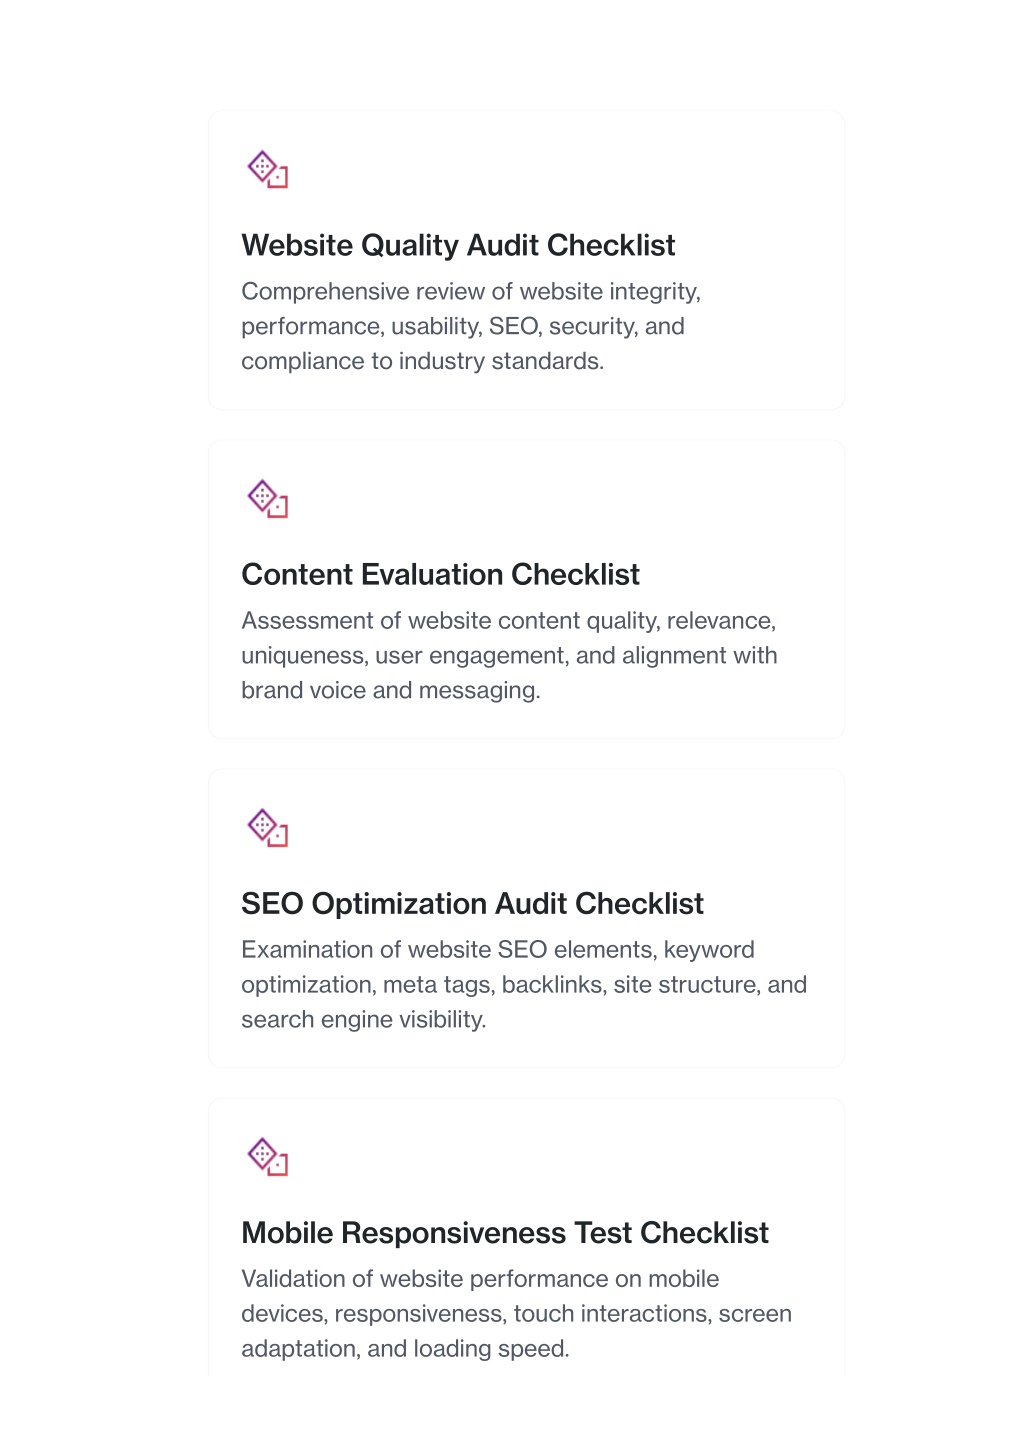Click the 'Comprehensive review of website integrity' line
The width and height of the screenshot is (1024, 1449).
pyautogui.click(x=471, y=291)
